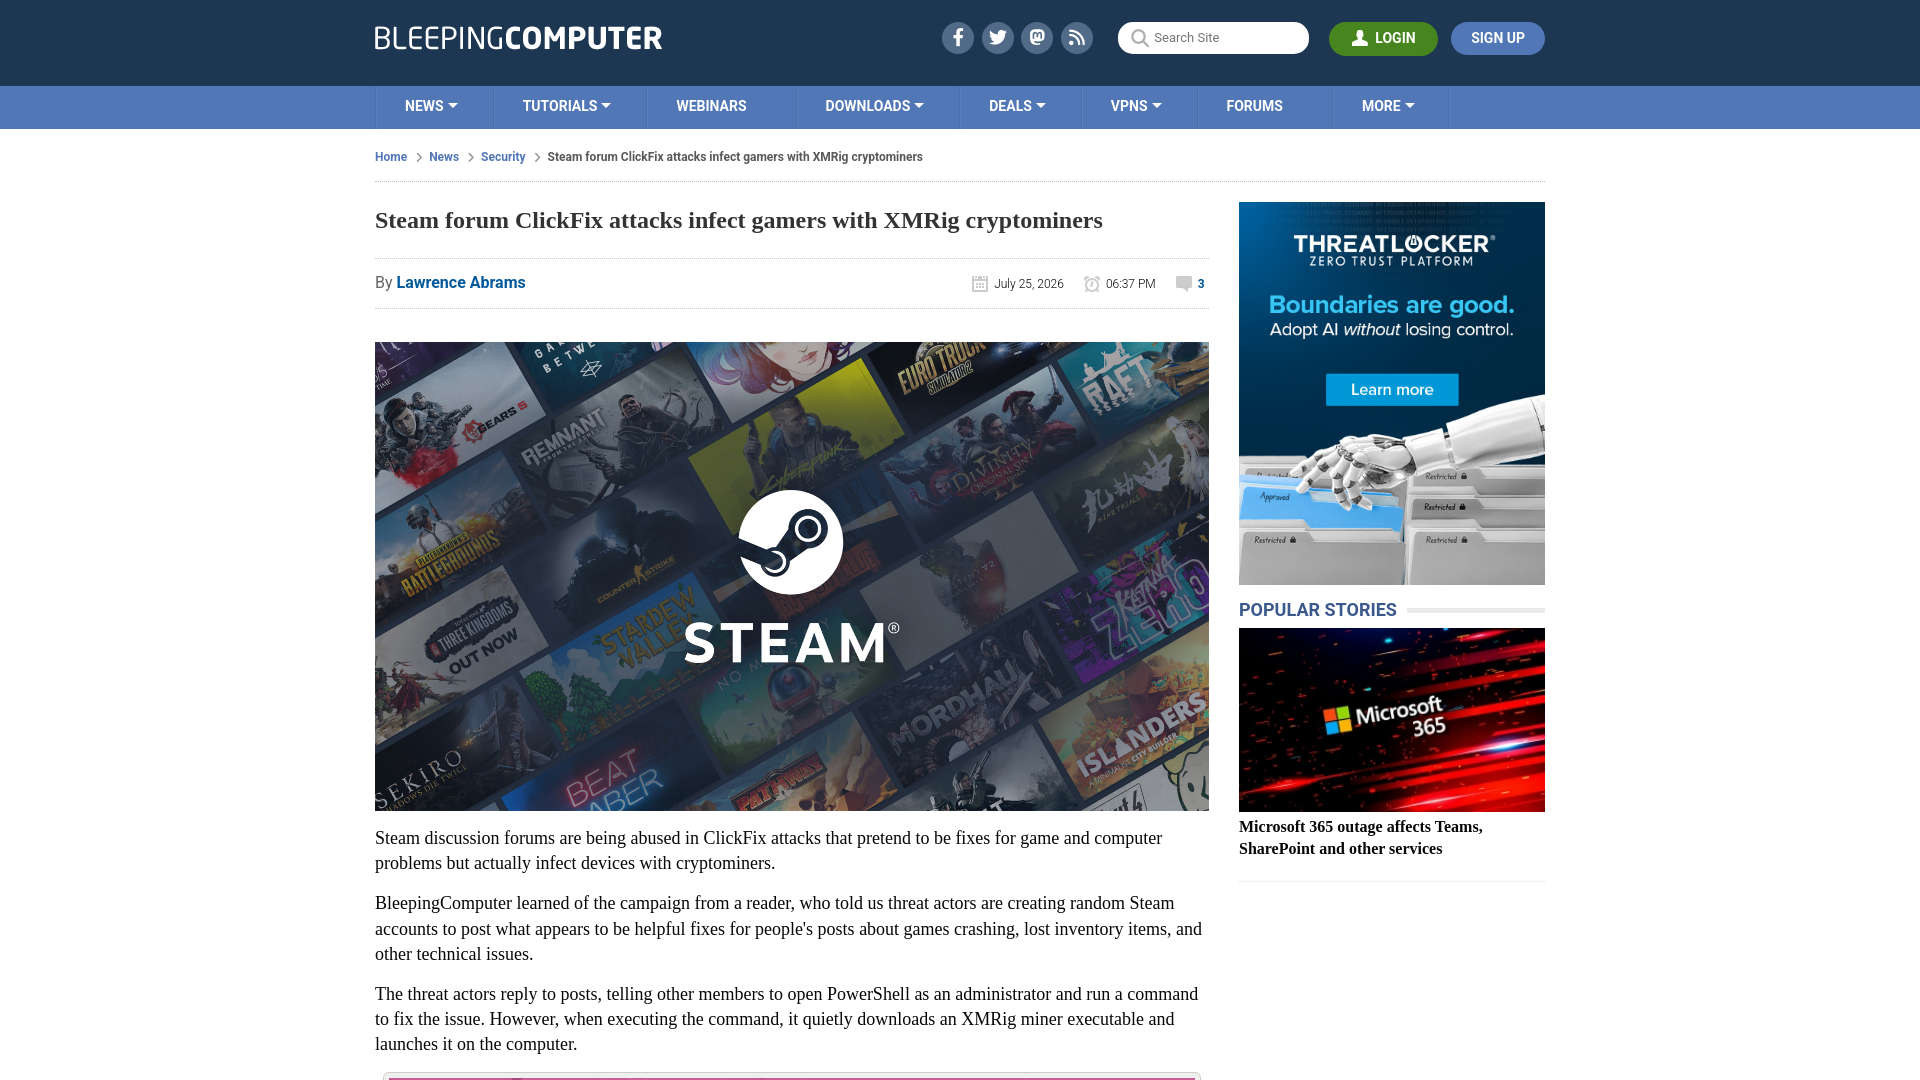Click the Sign Up button
This screenshot has height=1080, width=1920.
[x=1497, y=38]
